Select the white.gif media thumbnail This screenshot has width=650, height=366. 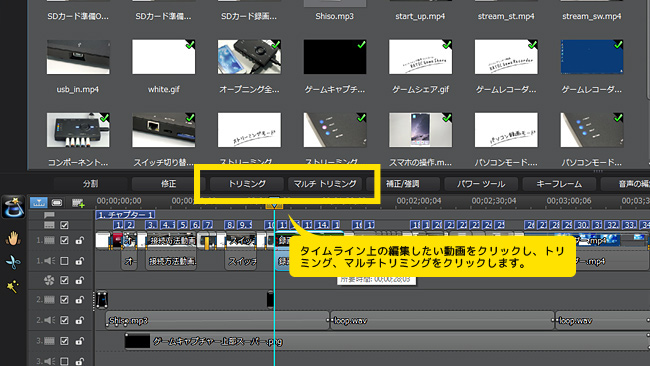pos(163,57)
